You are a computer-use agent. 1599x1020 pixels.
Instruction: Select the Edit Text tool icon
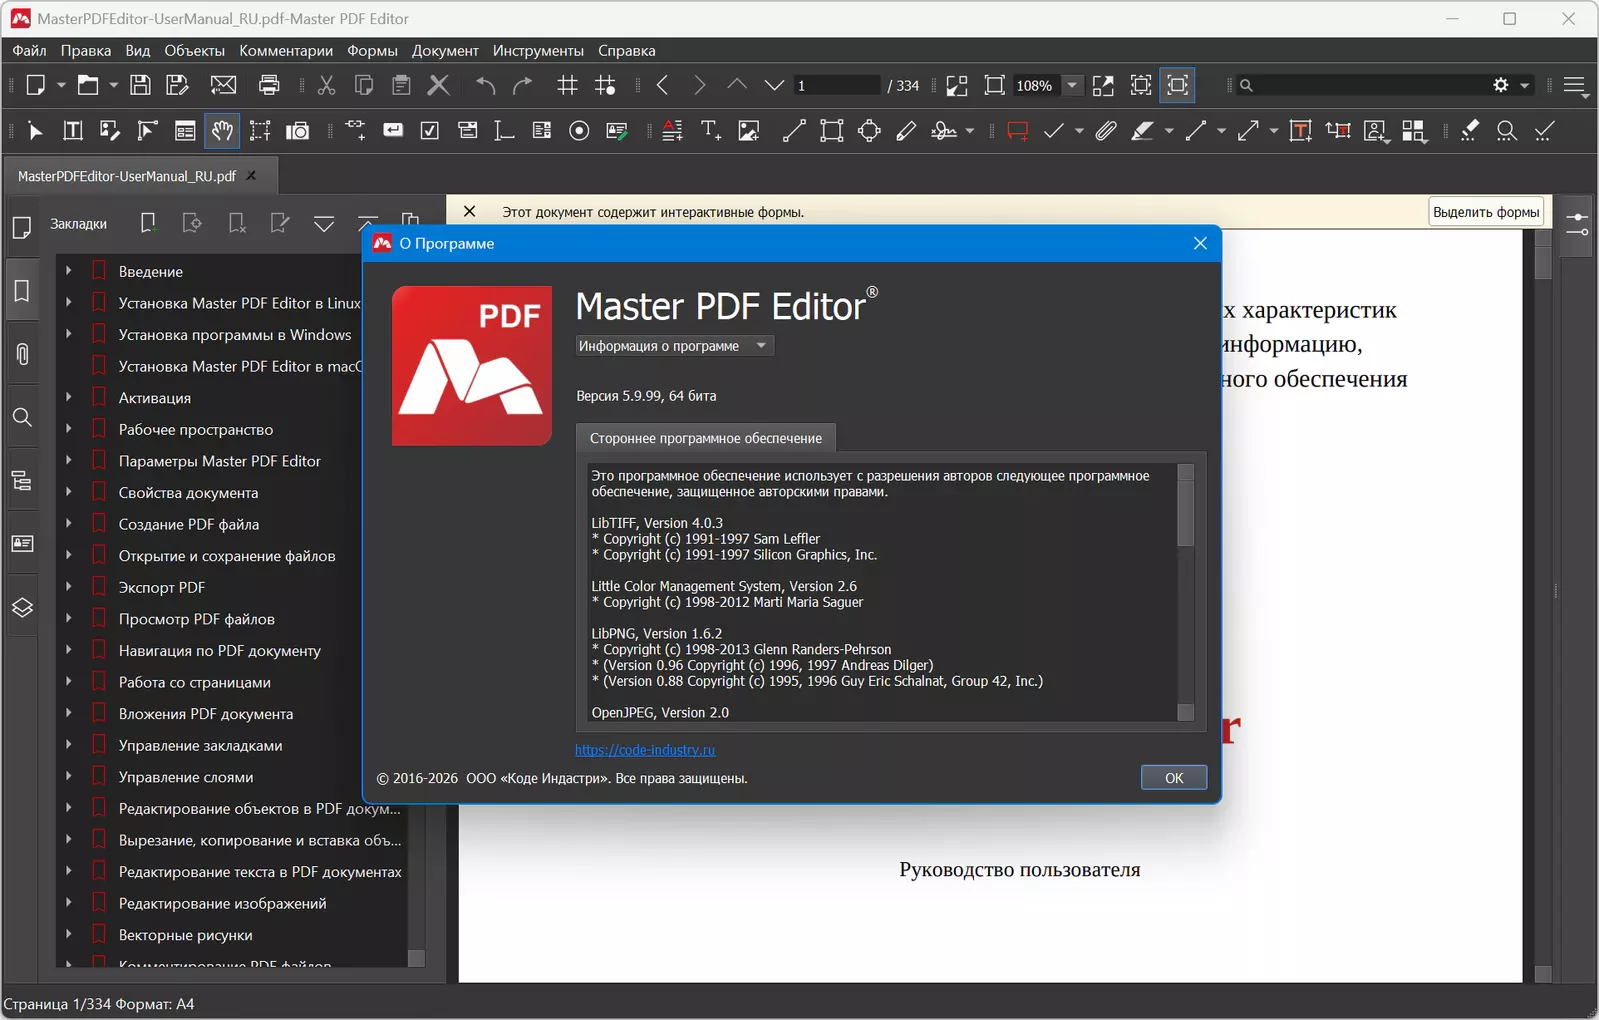click(73, 131)
